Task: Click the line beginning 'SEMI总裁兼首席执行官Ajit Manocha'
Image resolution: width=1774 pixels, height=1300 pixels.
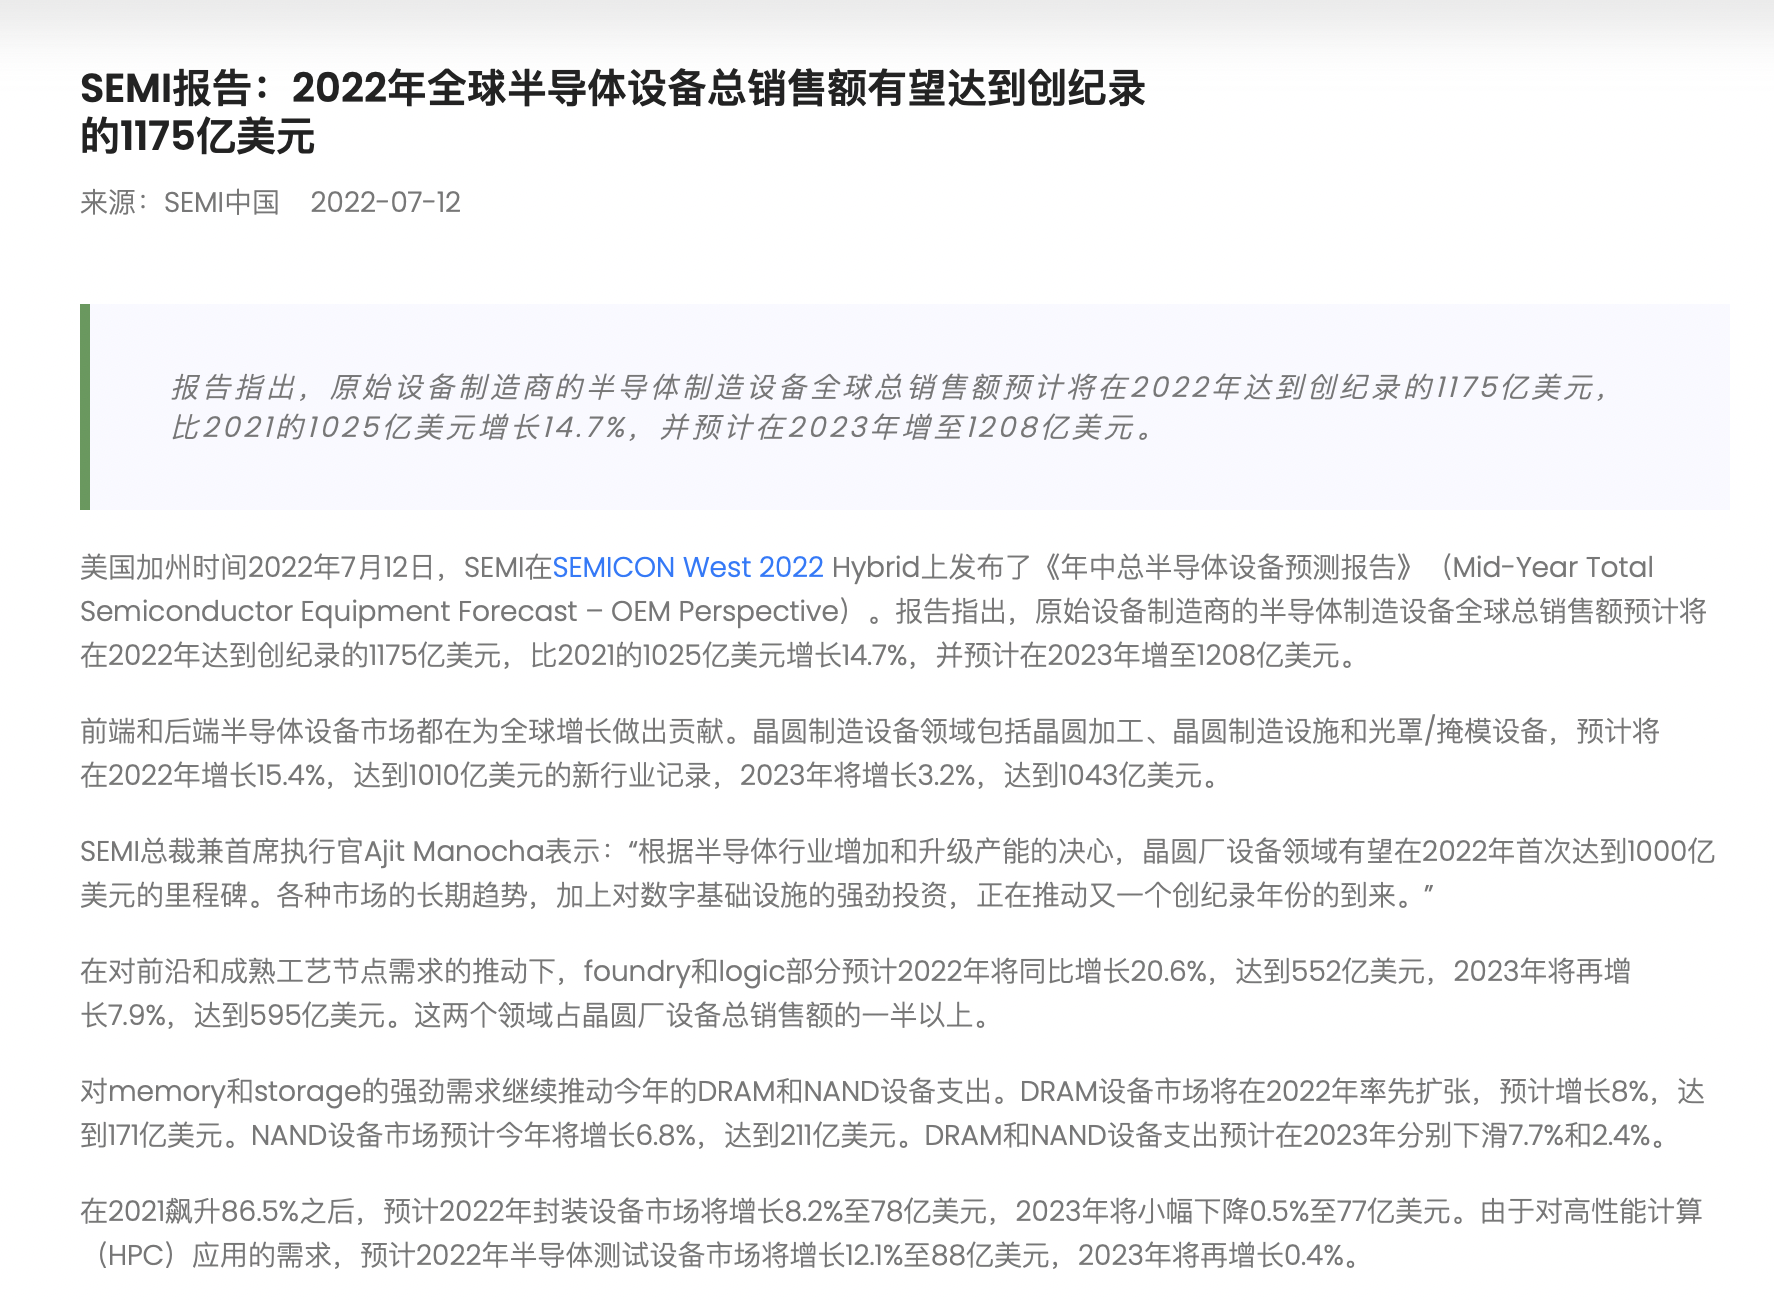Action: coord(898,851)
